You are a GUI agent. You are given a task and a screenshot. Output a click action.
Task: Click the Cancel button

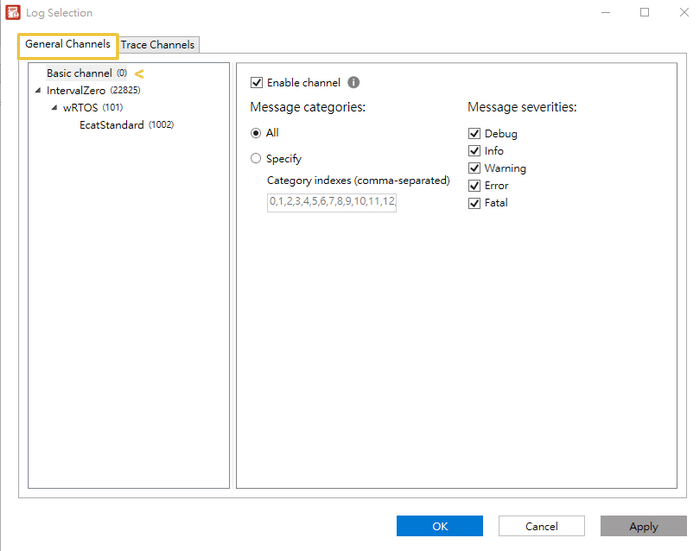pos(541,526)
